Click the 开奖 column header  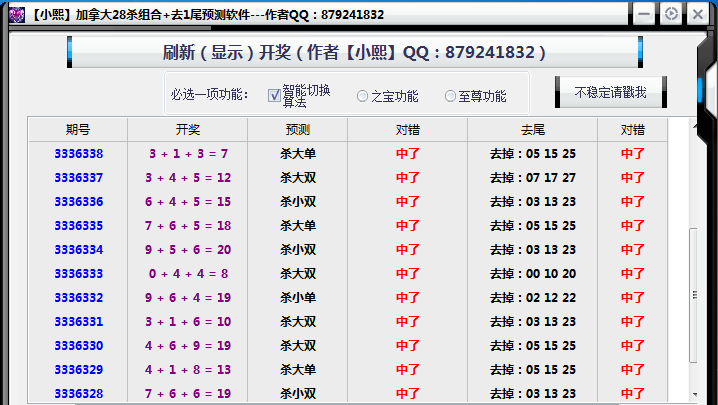(187, 130)
